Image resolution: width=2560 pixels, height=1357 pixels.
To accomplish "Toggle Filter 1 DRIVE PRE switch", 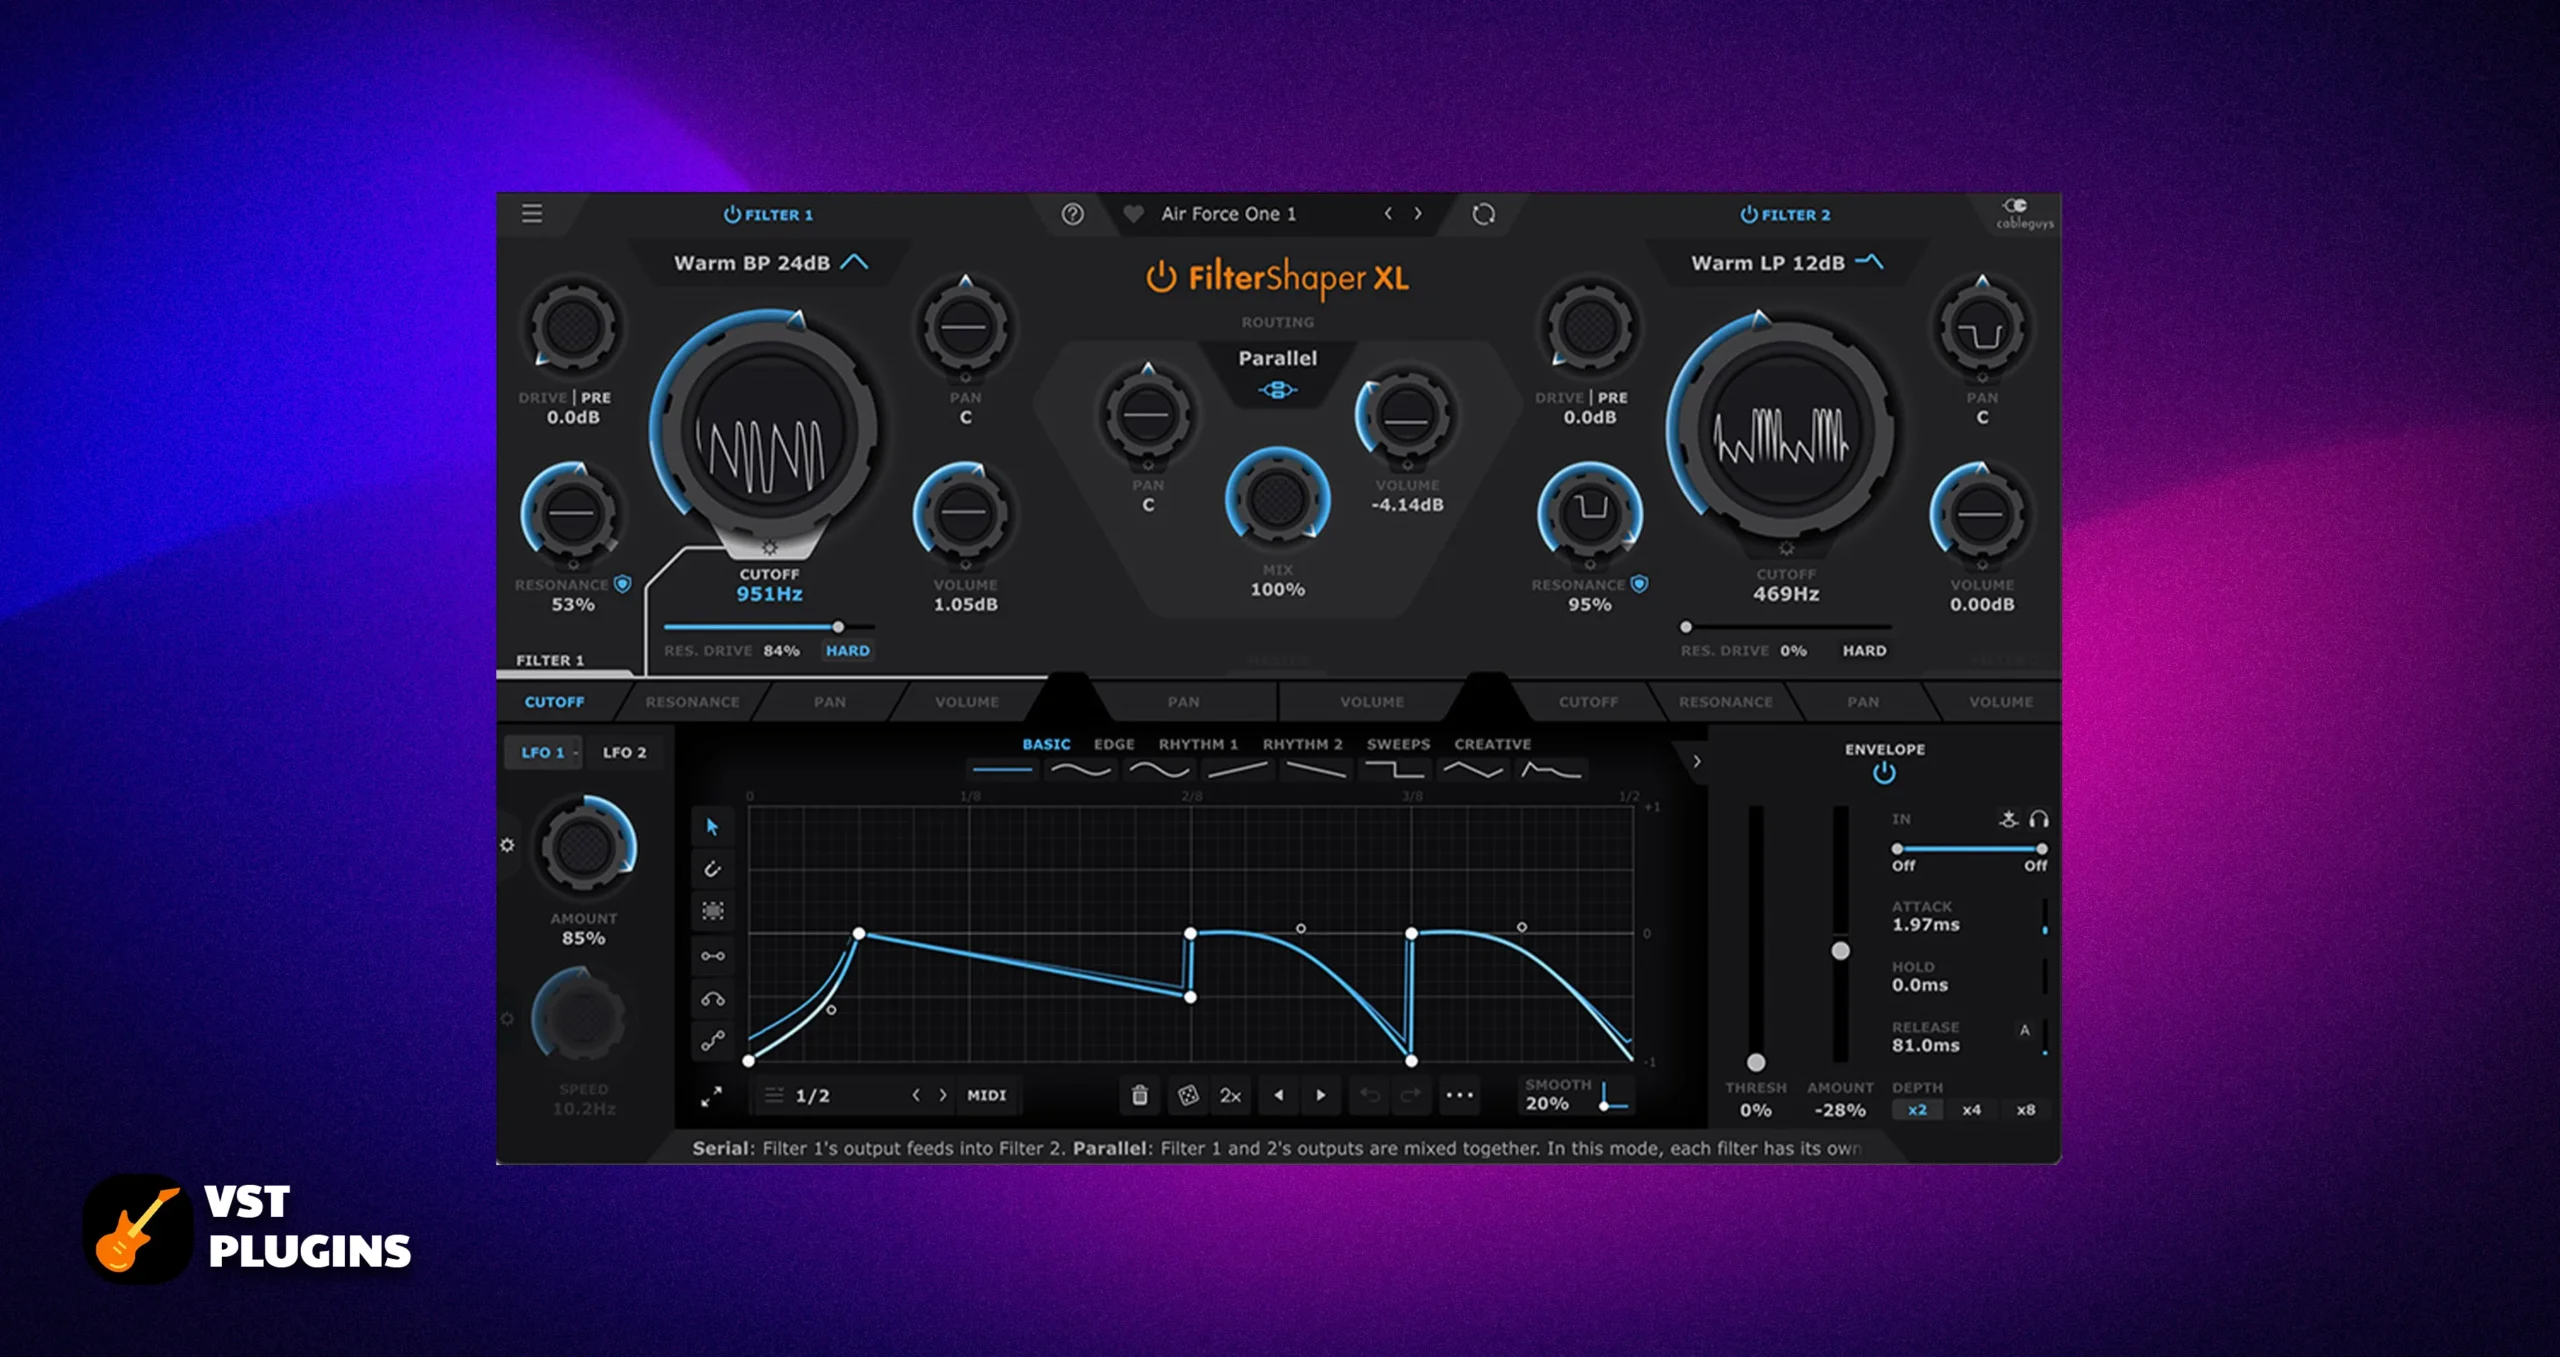I will (596, 397).
